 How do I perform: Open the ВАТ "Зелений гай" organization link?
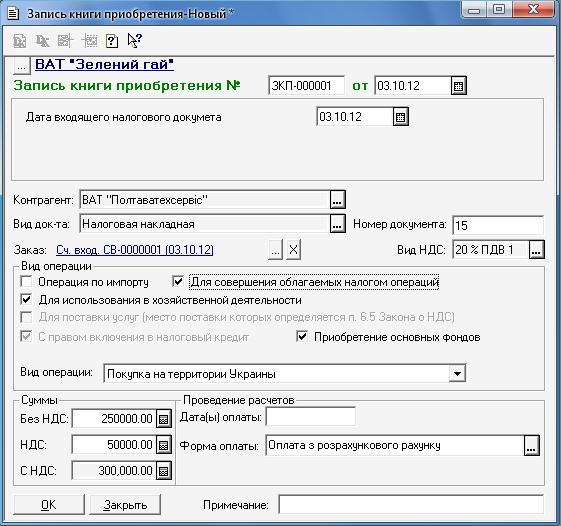[x=104, y=64]
